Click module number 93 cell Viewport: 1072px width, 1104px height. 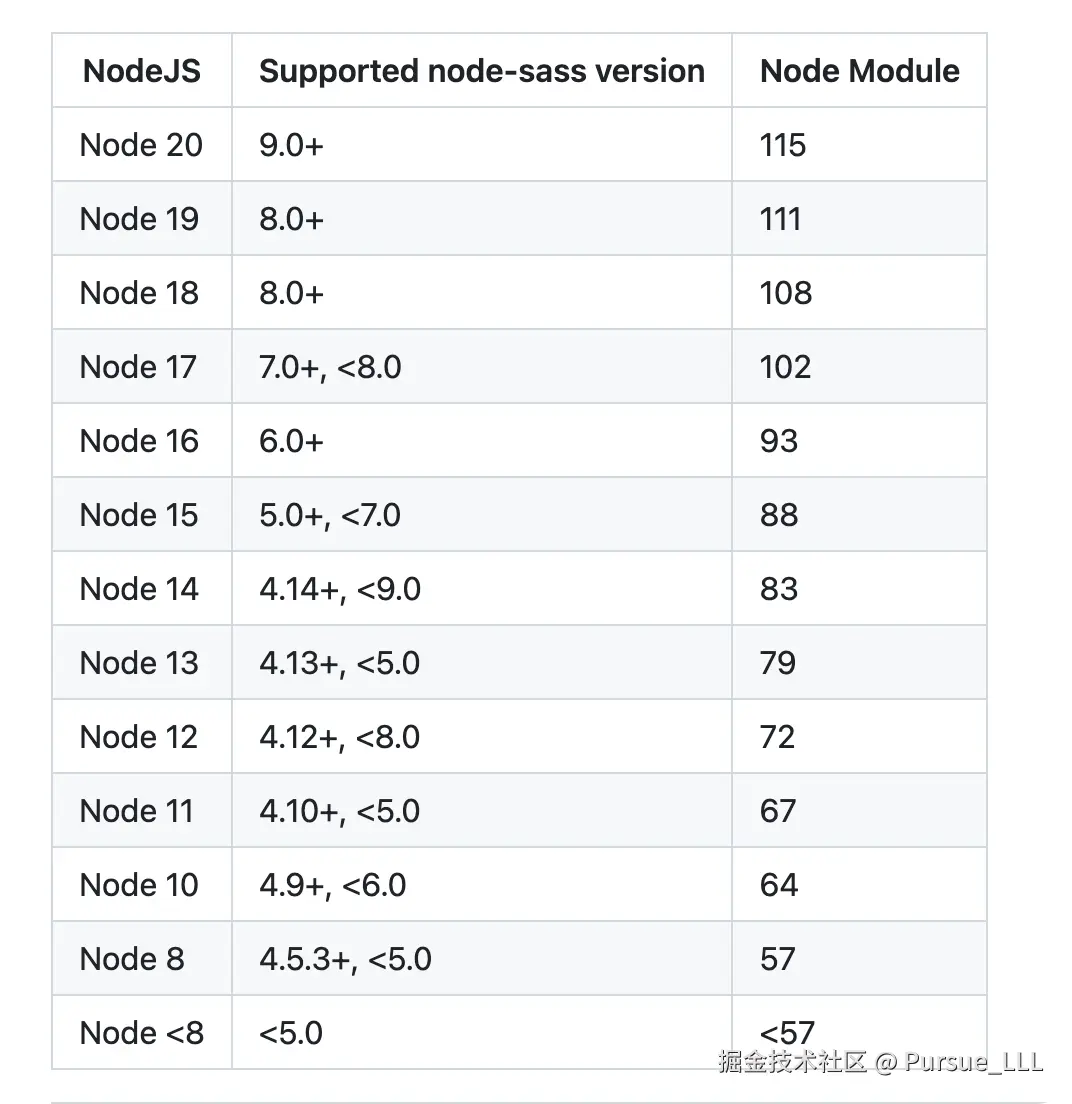point(779,441)
